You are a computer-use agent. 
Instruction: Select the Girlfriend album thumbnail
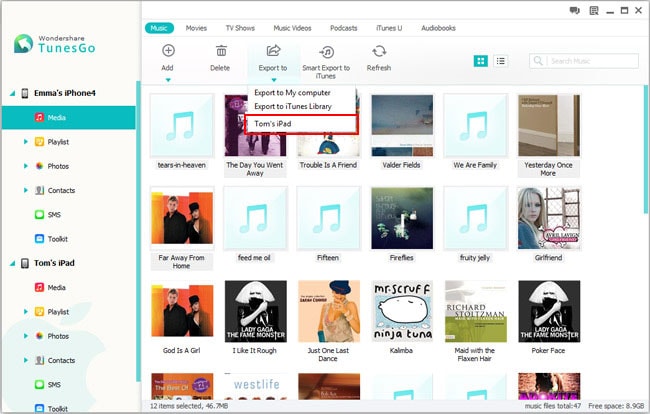549,218
